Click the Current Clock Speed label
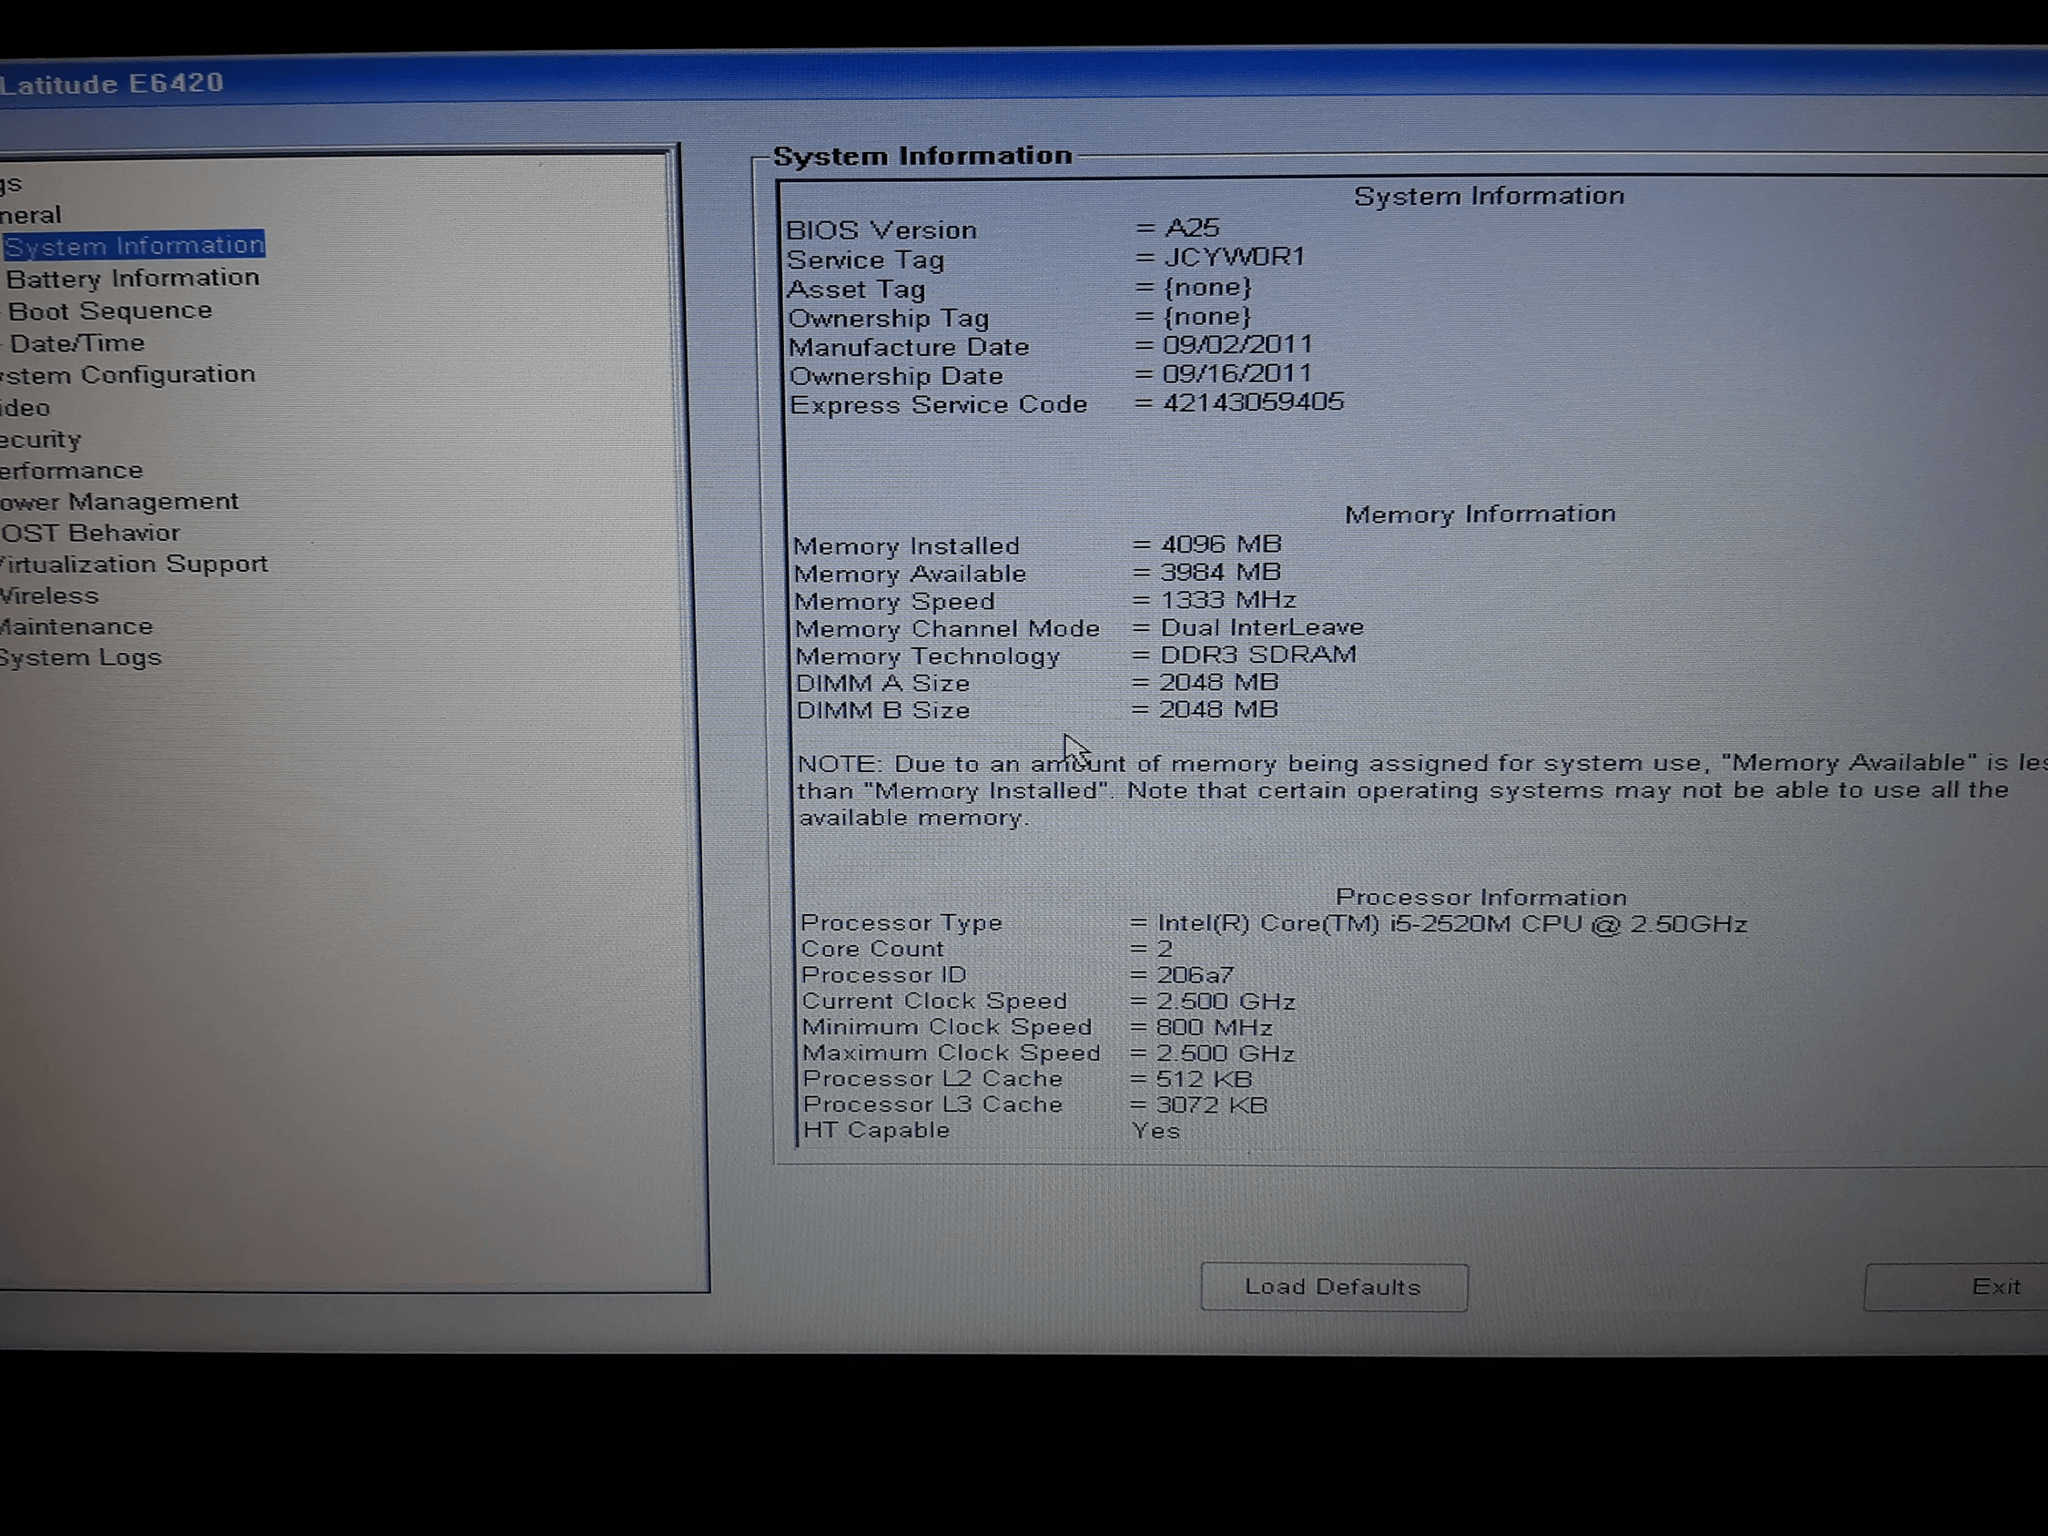 click(934, 1001)
